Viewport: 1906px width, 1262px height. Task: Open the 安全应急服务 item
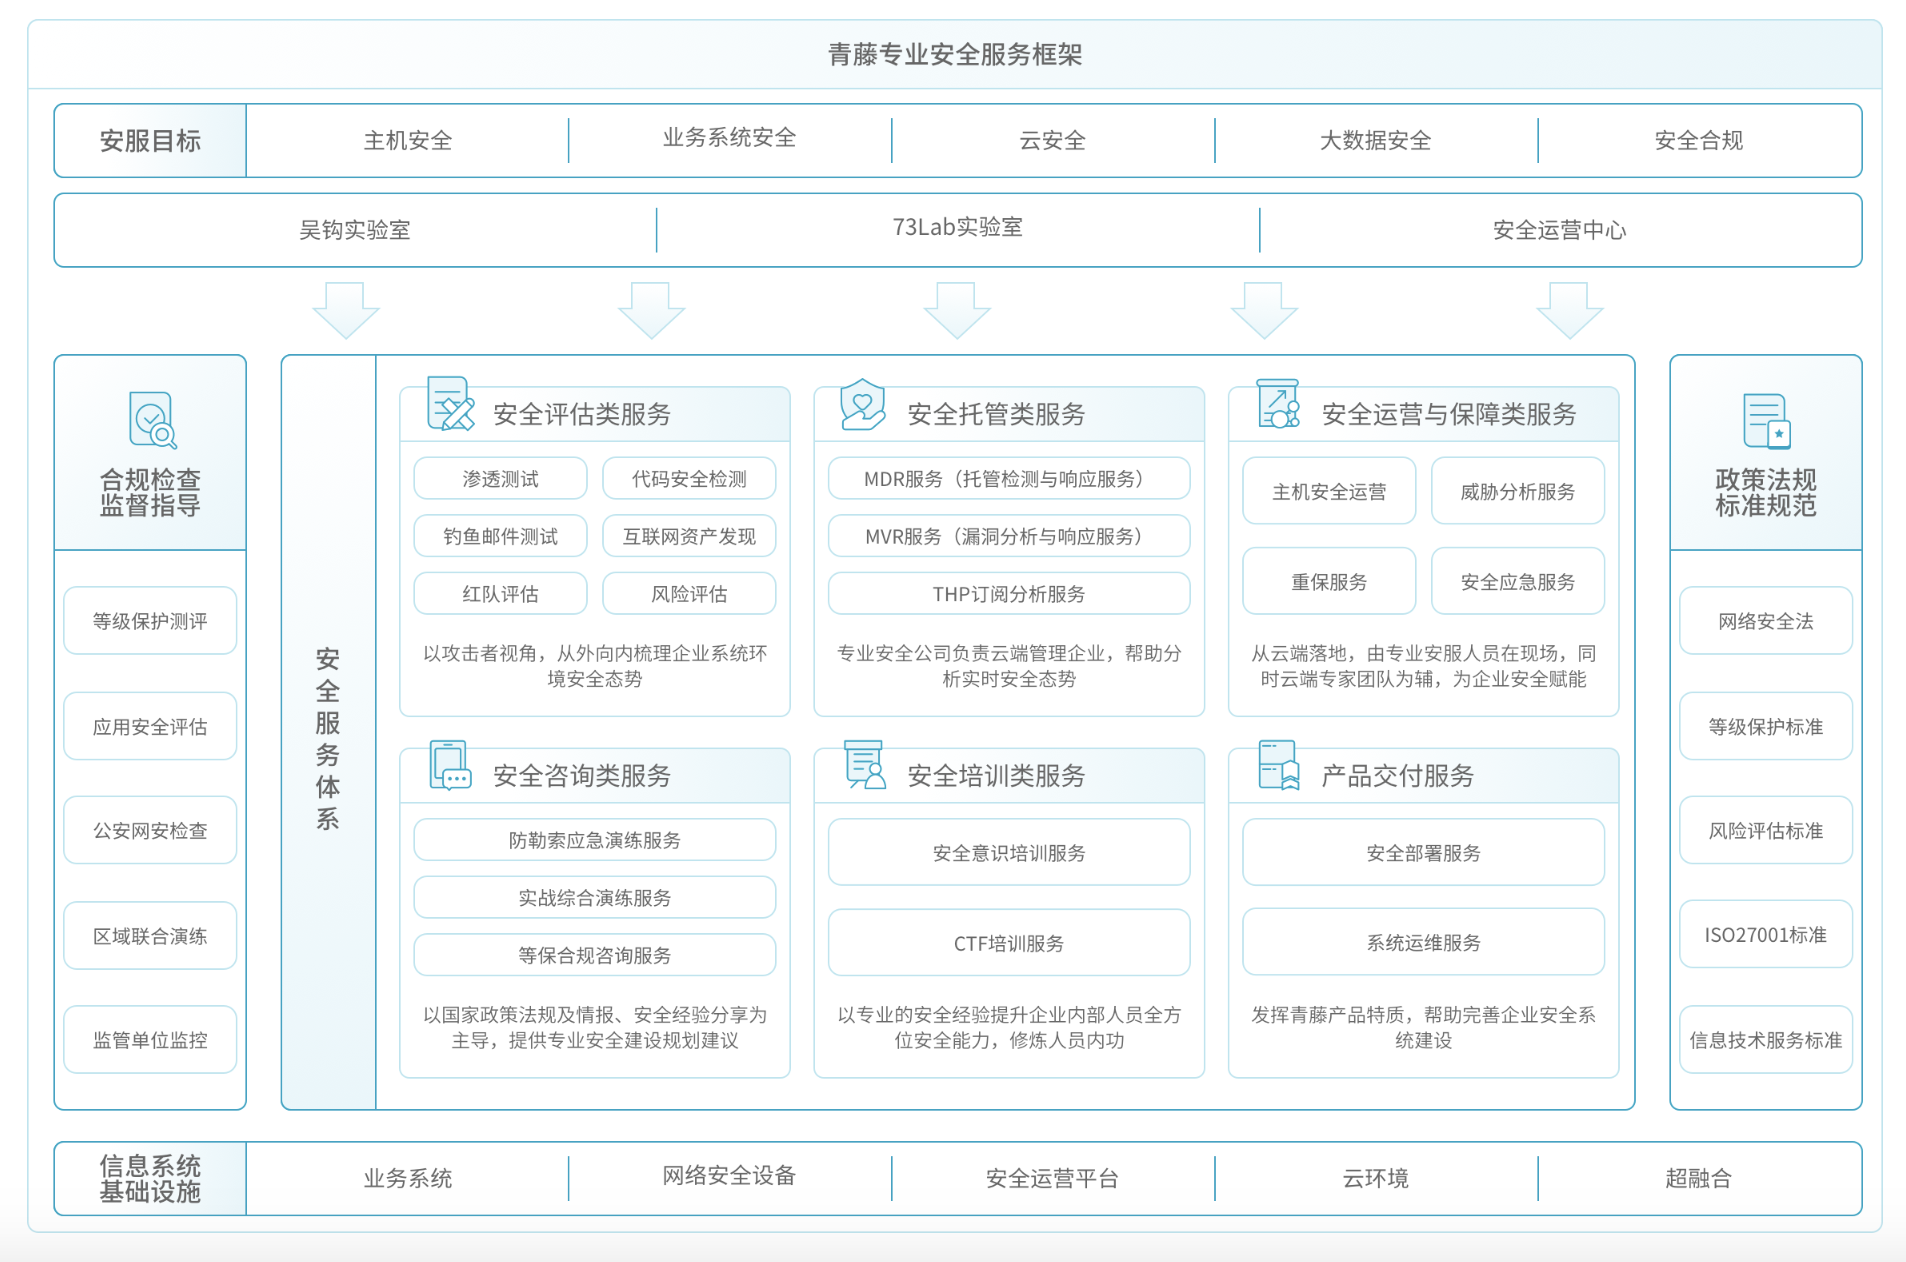click(x=1518, y=581)
